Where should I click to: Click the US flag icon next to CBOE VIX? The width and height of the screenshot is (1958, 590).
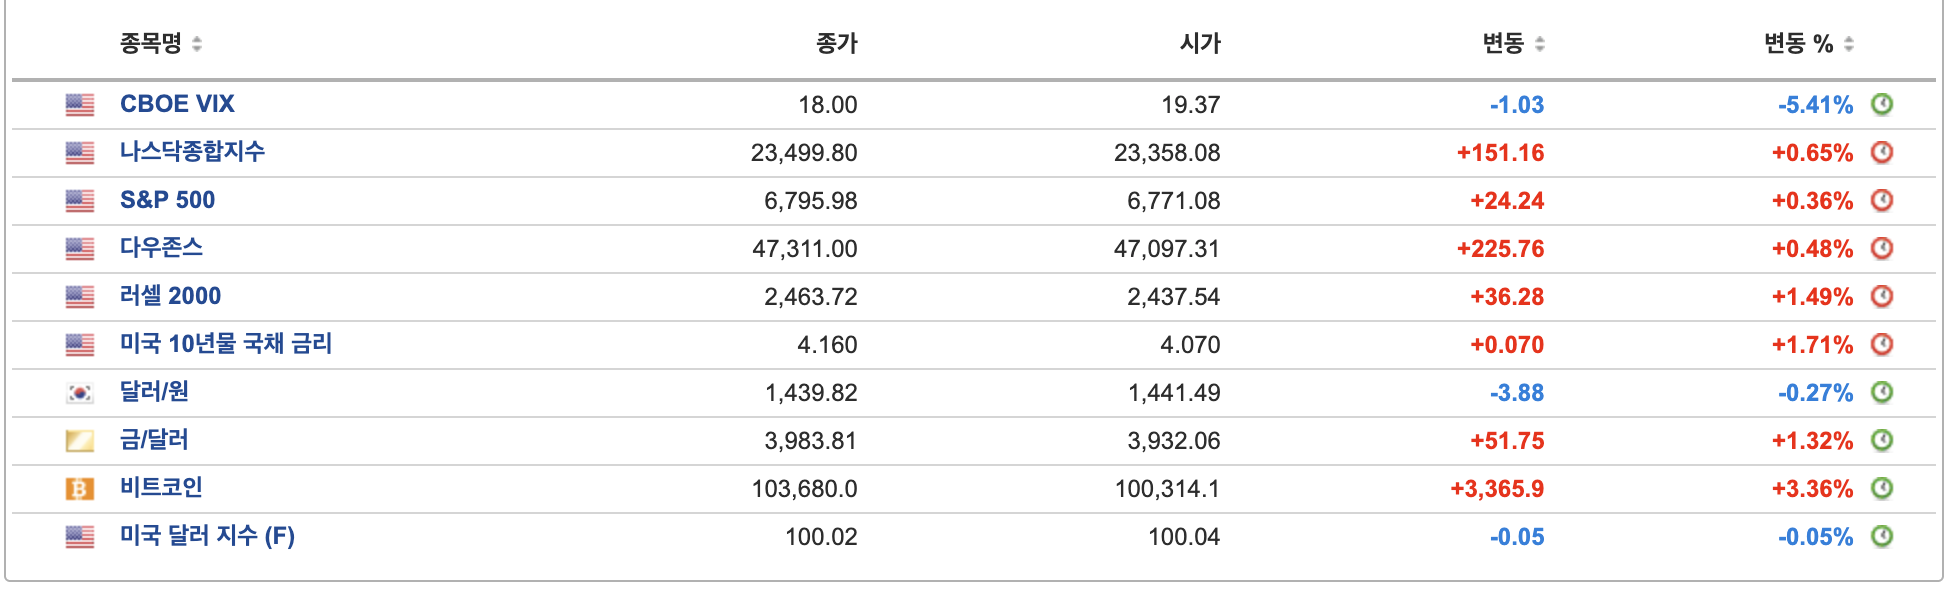(x=82, y=103)
